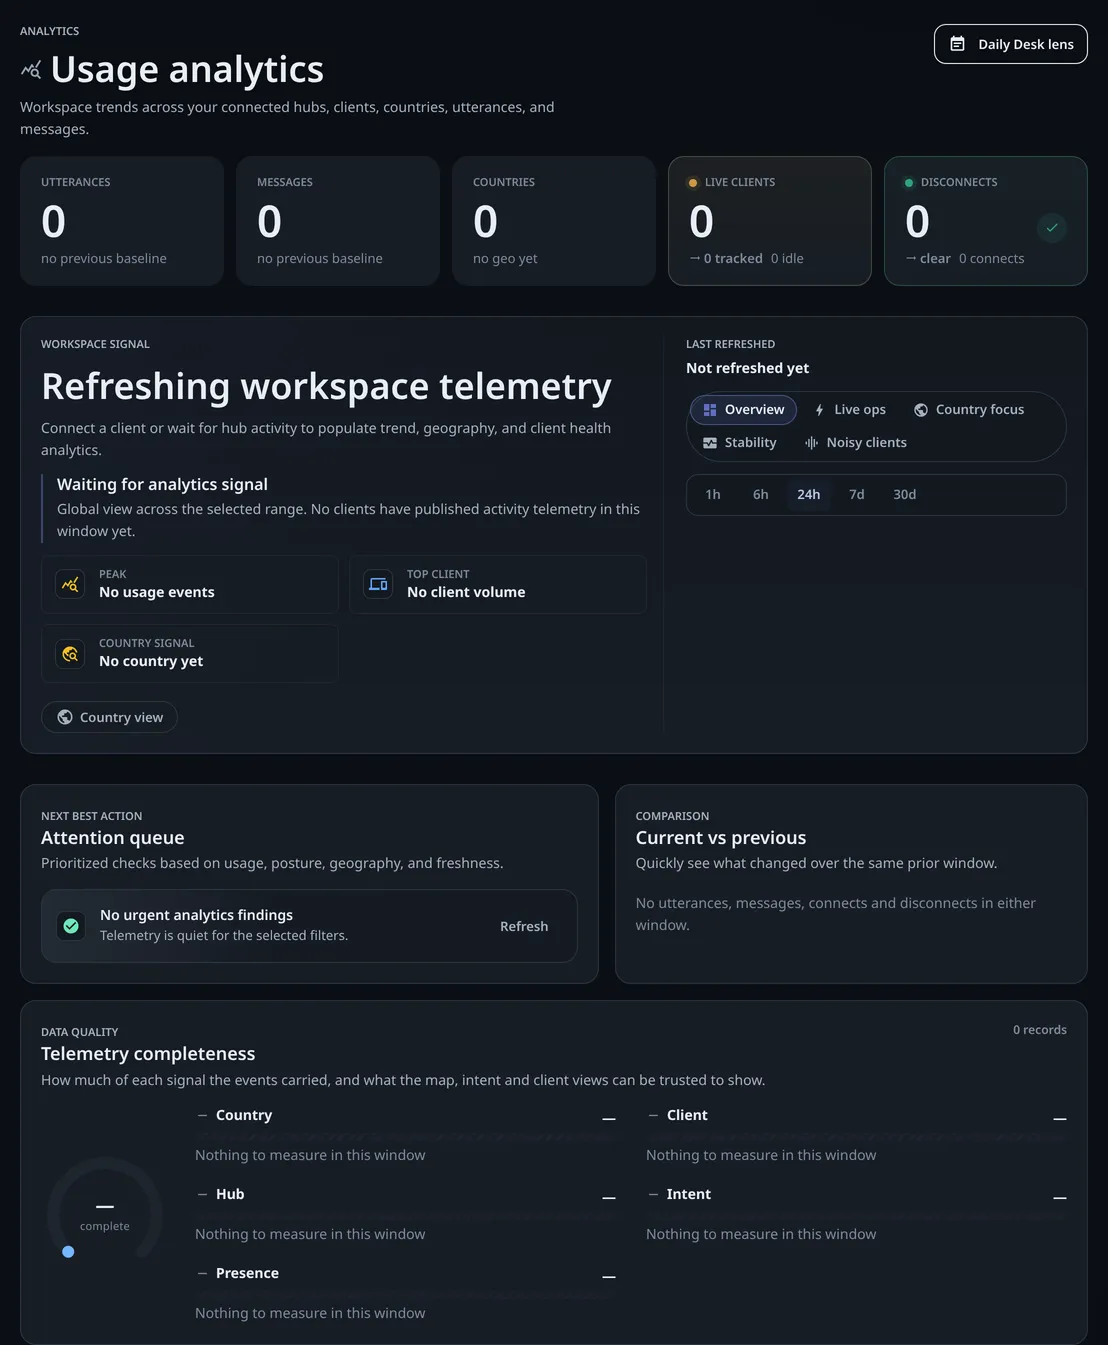Viewport: 1108px width, 1345px height.
Task: Click the Top Client devices icon
Action: pos(378,584)
